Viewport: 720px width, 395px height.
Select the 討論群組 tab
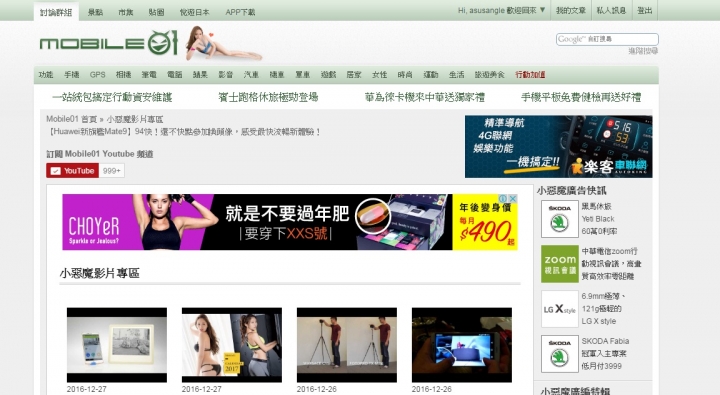coord(56,12)
